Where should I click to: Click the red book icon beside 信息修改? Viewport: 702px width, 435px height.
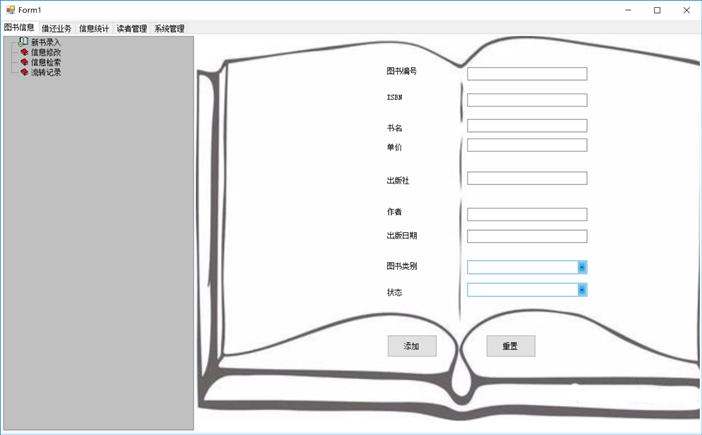tap(24, 52)
